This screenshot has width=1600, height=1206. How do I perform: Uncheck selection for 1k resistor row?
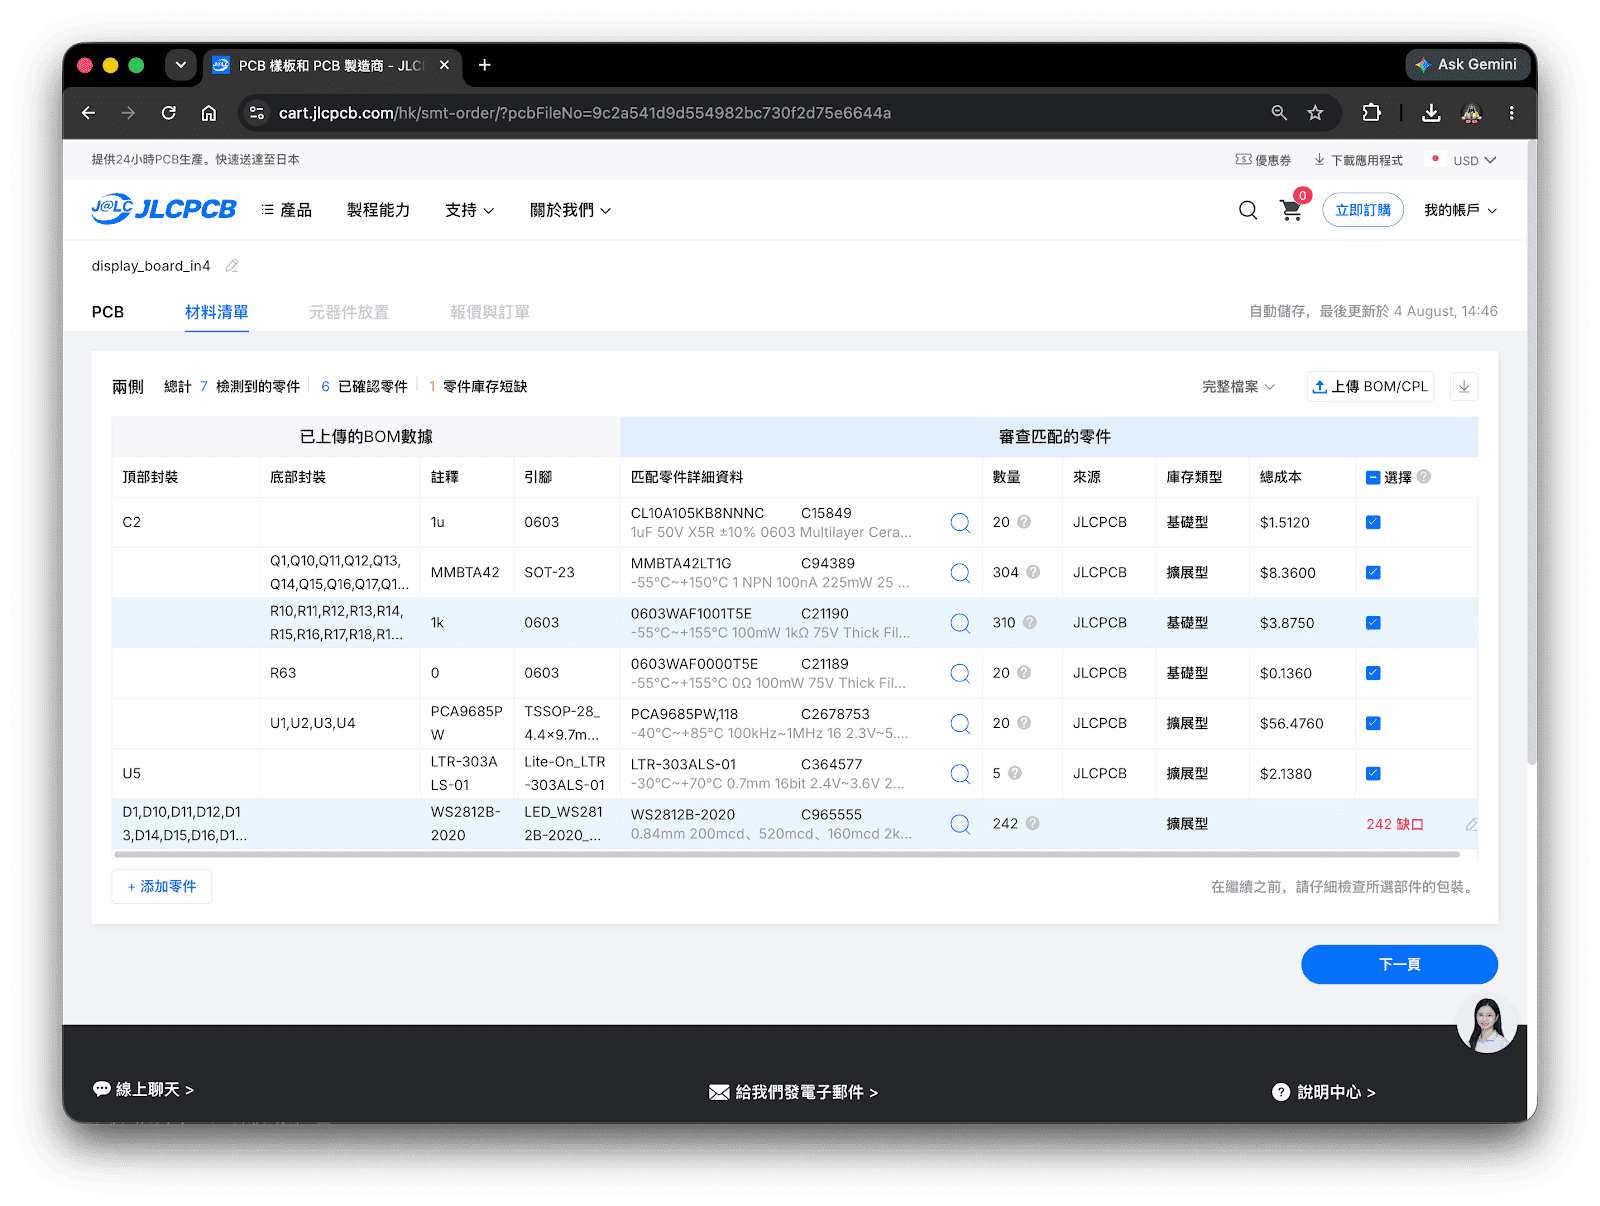[1373, 623]
